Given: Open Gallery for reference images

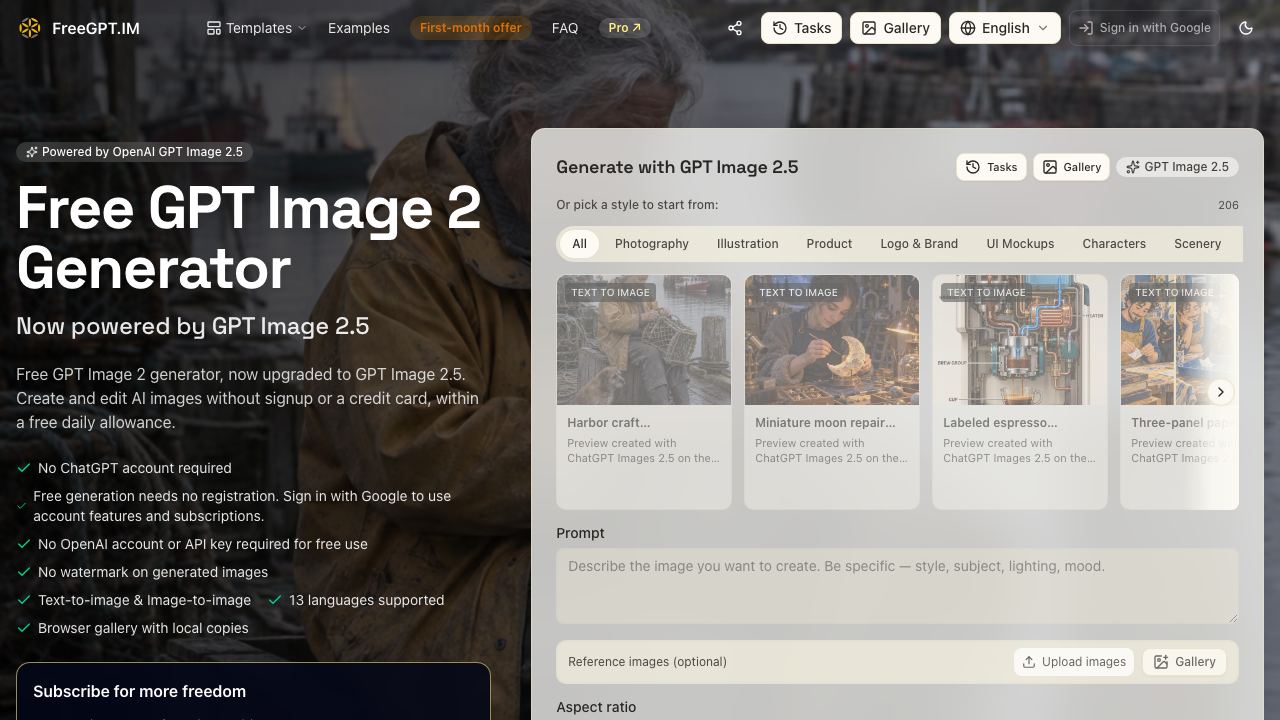Looking at the screenshot, I should pyautogui.click(x=1185, y=662).
